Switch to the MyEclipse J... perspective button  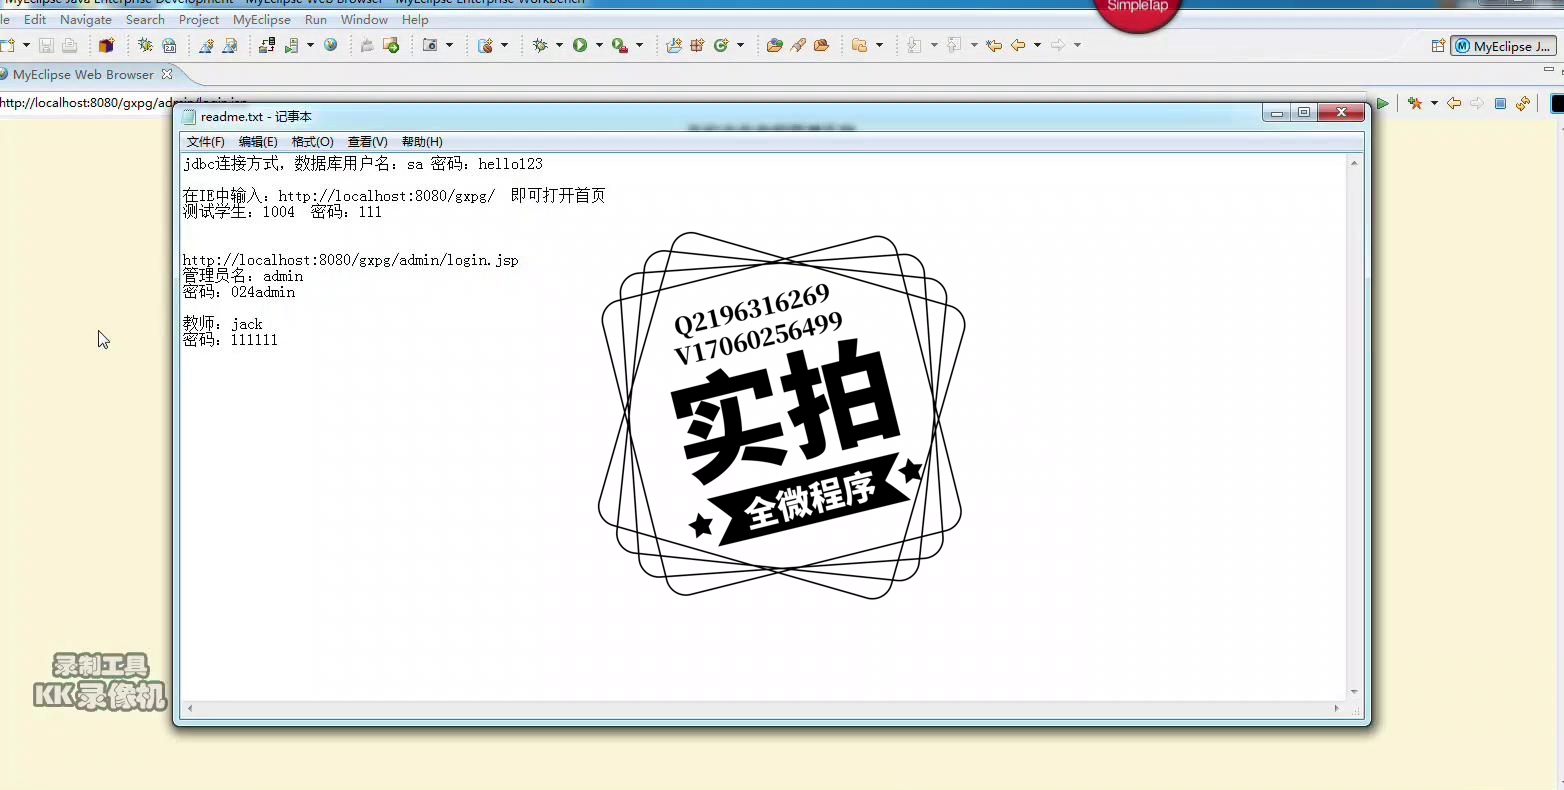[1503, 46]
